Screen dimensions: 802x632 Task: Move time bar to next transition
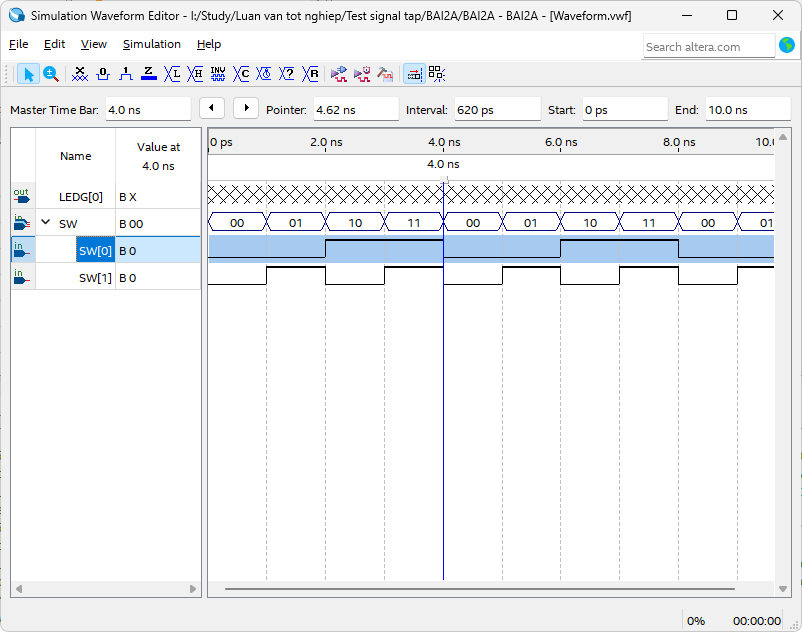(246, 108)
